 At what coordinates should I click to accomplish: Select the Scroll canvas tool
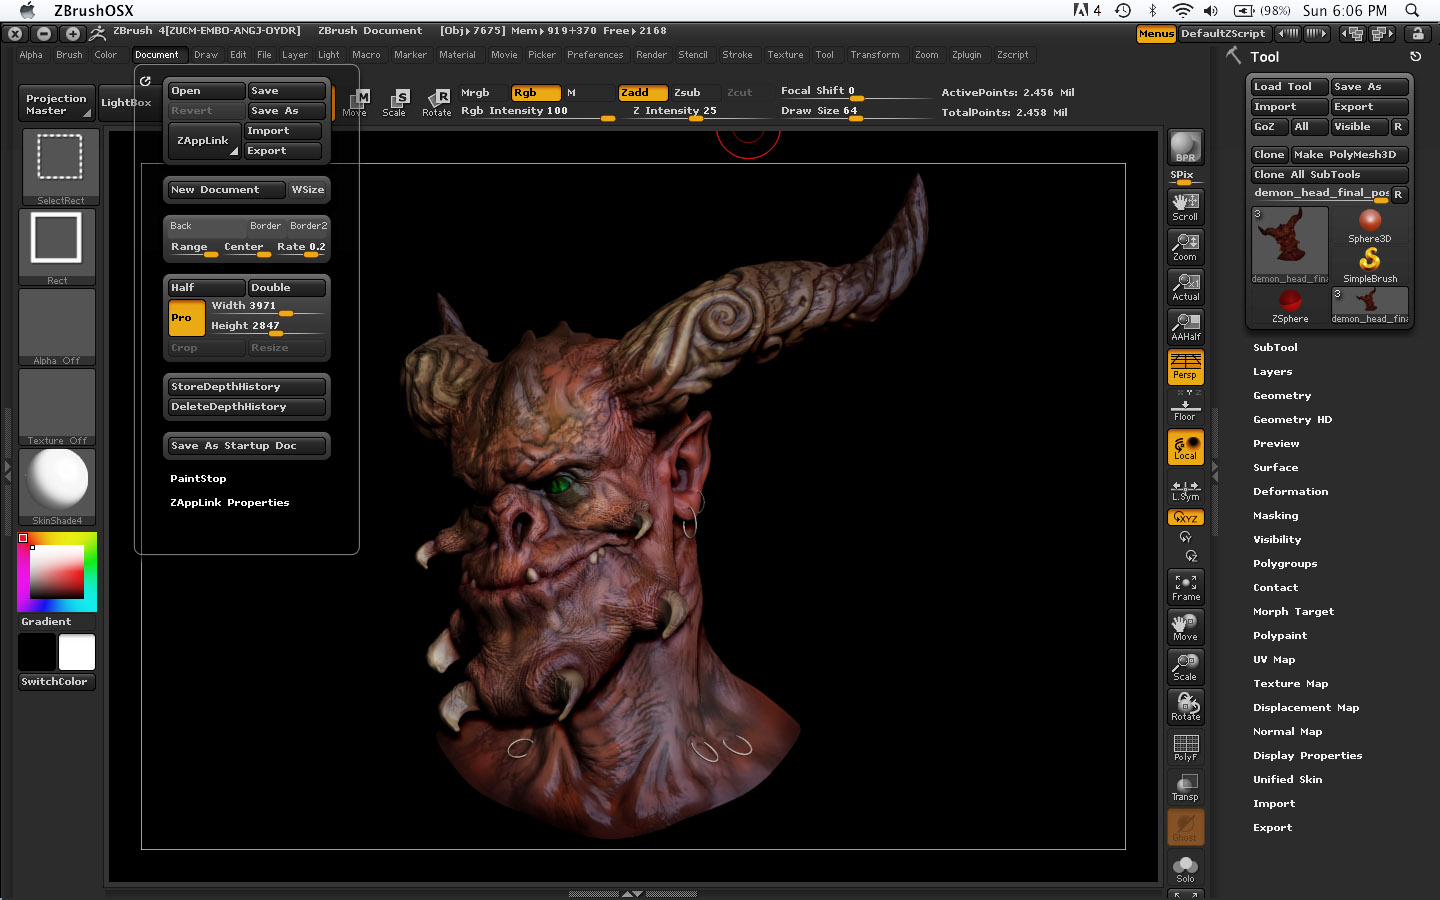(1185, 206)
